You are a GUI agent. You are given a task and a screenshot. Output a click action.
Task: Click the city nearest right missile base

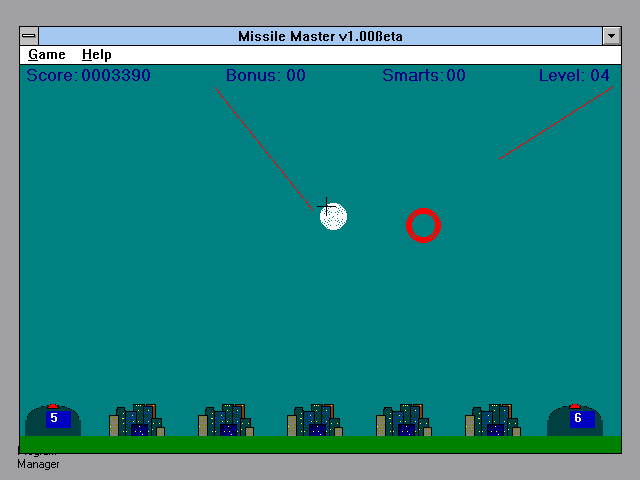(x=493, y=420)
